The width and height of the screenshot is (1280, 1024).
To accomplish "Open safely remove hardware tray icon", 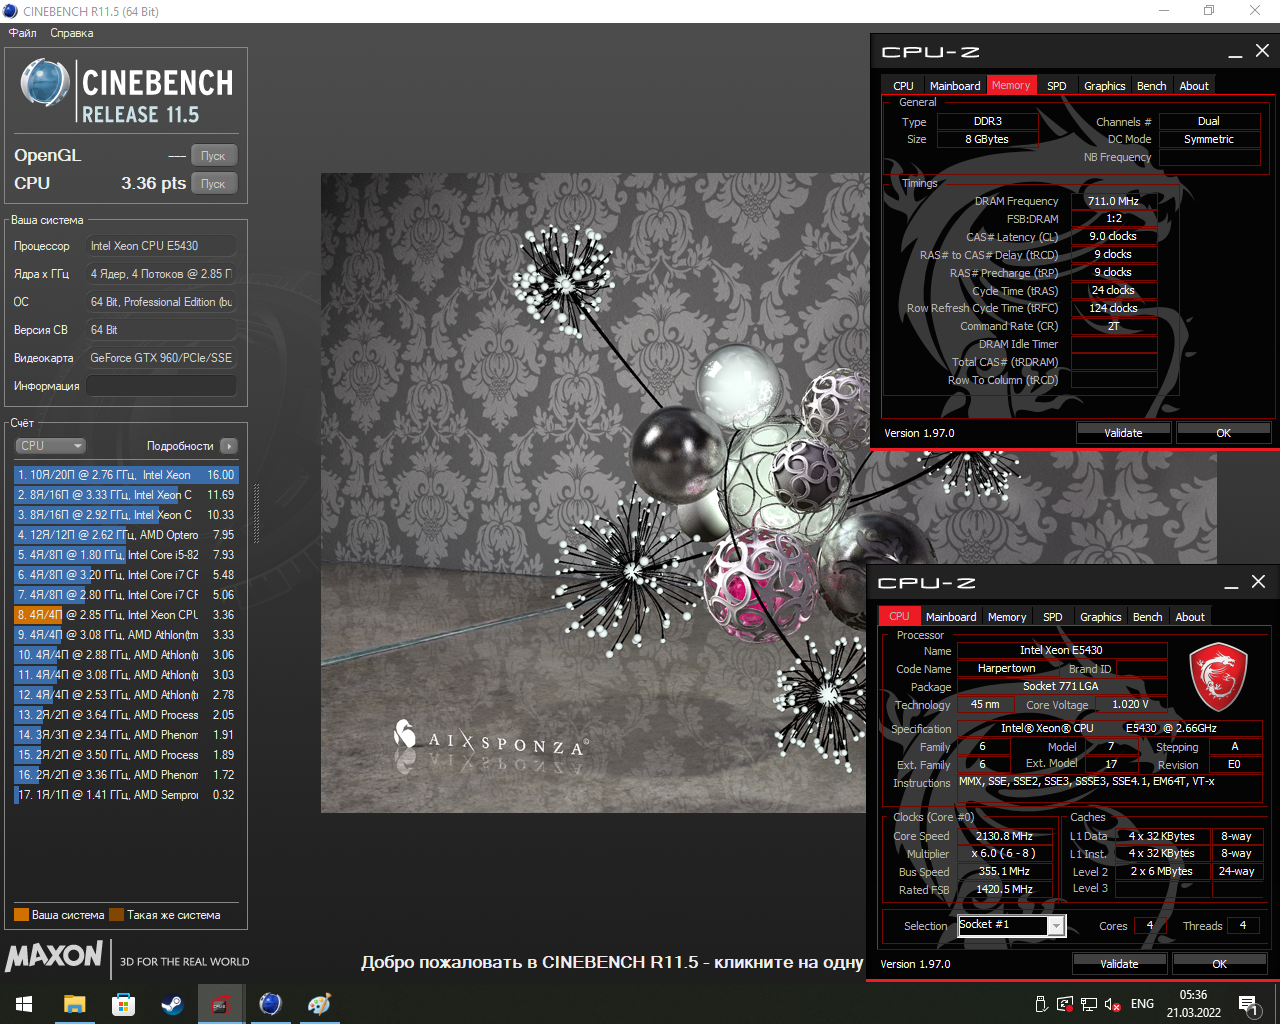I will coord(1040,1004).
